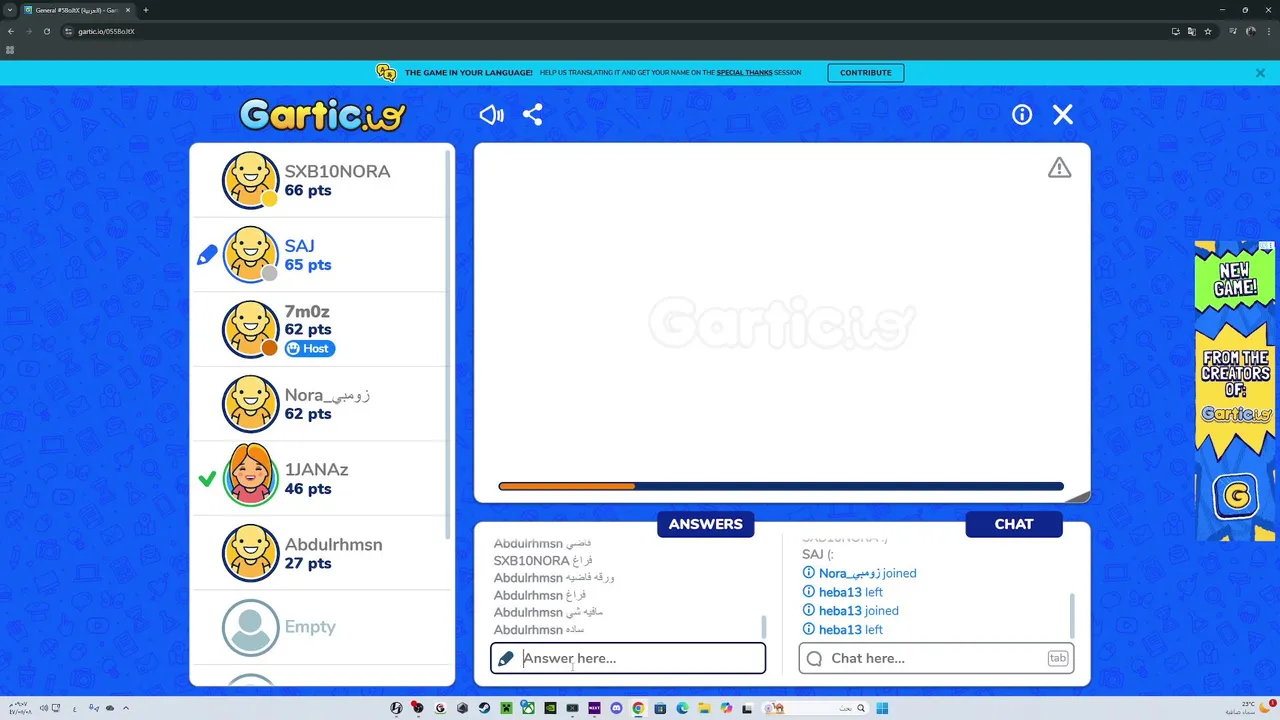Open the apps grid in bookmarks bar
1280x720 pixels.
coord(10,49)
